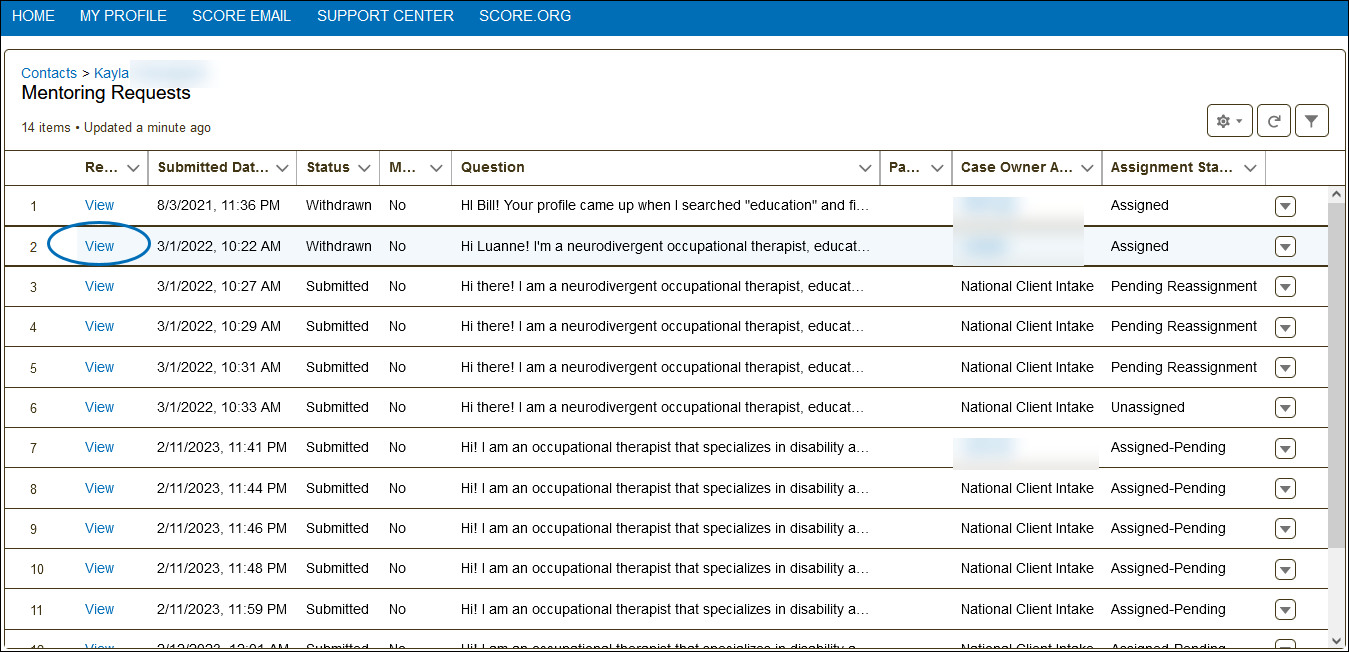Expand Assignment Status column header menu
The image size is (1349, 652).
click(1250, 168)
